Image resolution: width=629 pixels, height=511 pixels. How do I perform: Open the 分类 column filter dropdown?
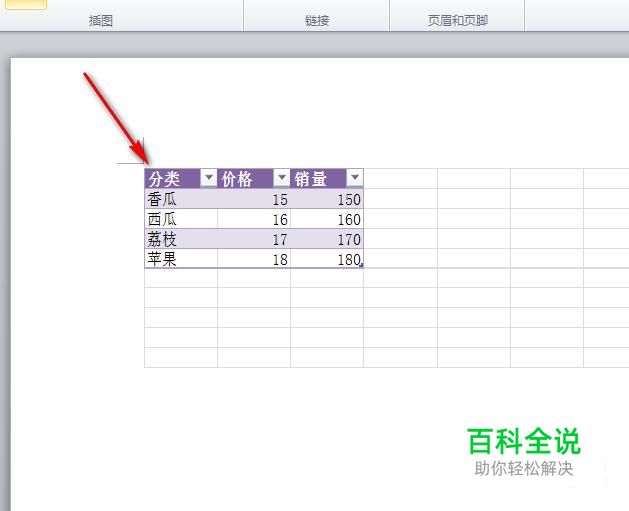point(209,177)
